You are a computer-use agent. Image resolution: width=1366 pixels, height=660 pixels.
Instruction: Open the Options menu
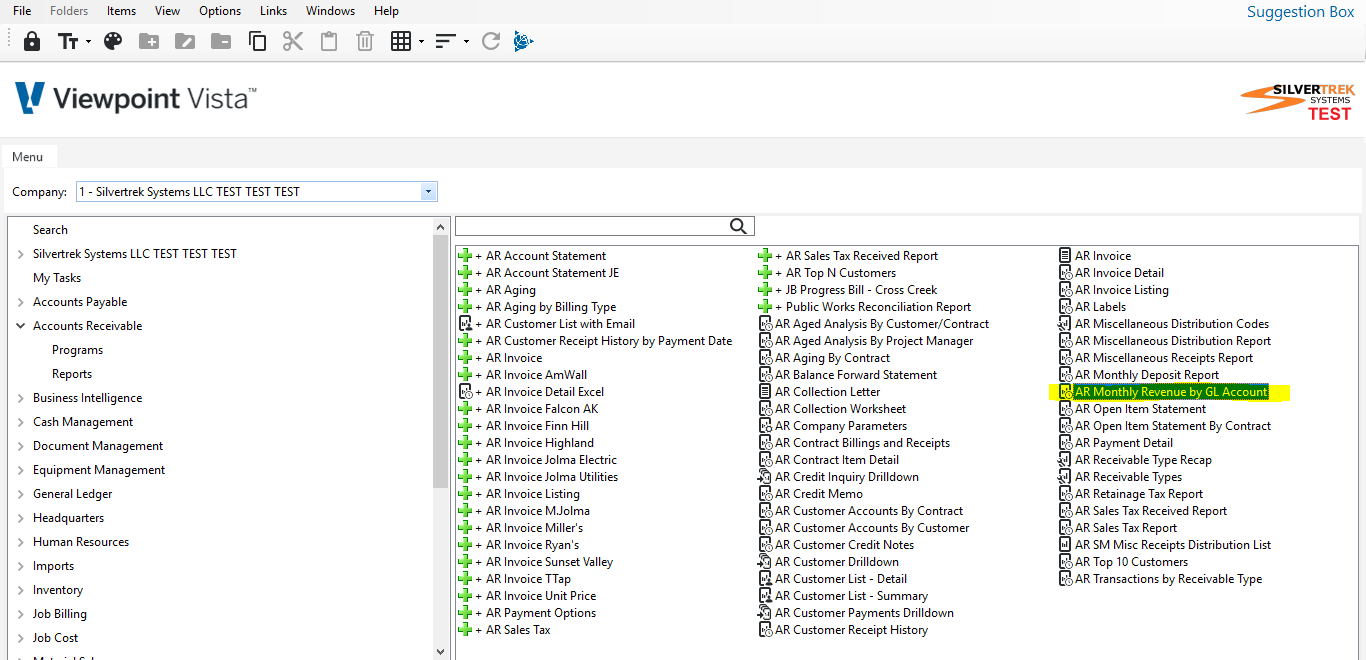coord(220,11)
